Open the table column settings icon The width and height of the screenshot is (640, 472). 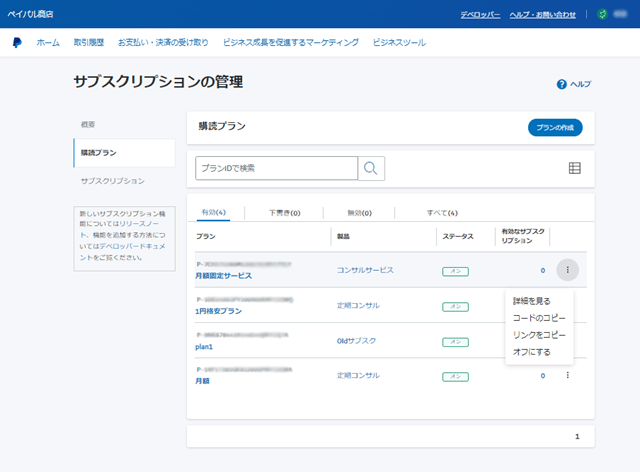[574, 168]
